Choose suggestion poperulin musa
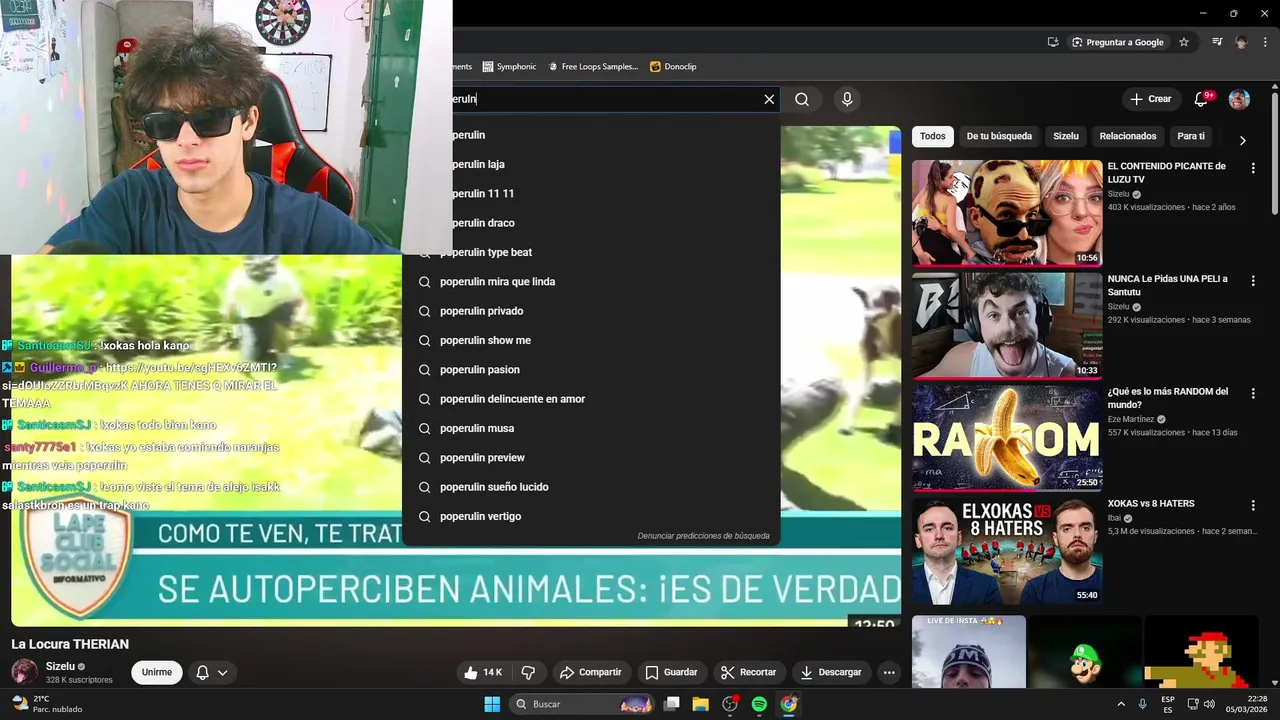Image resolution: width=1280 pixels, height=720 pixels. click(590, 428)
